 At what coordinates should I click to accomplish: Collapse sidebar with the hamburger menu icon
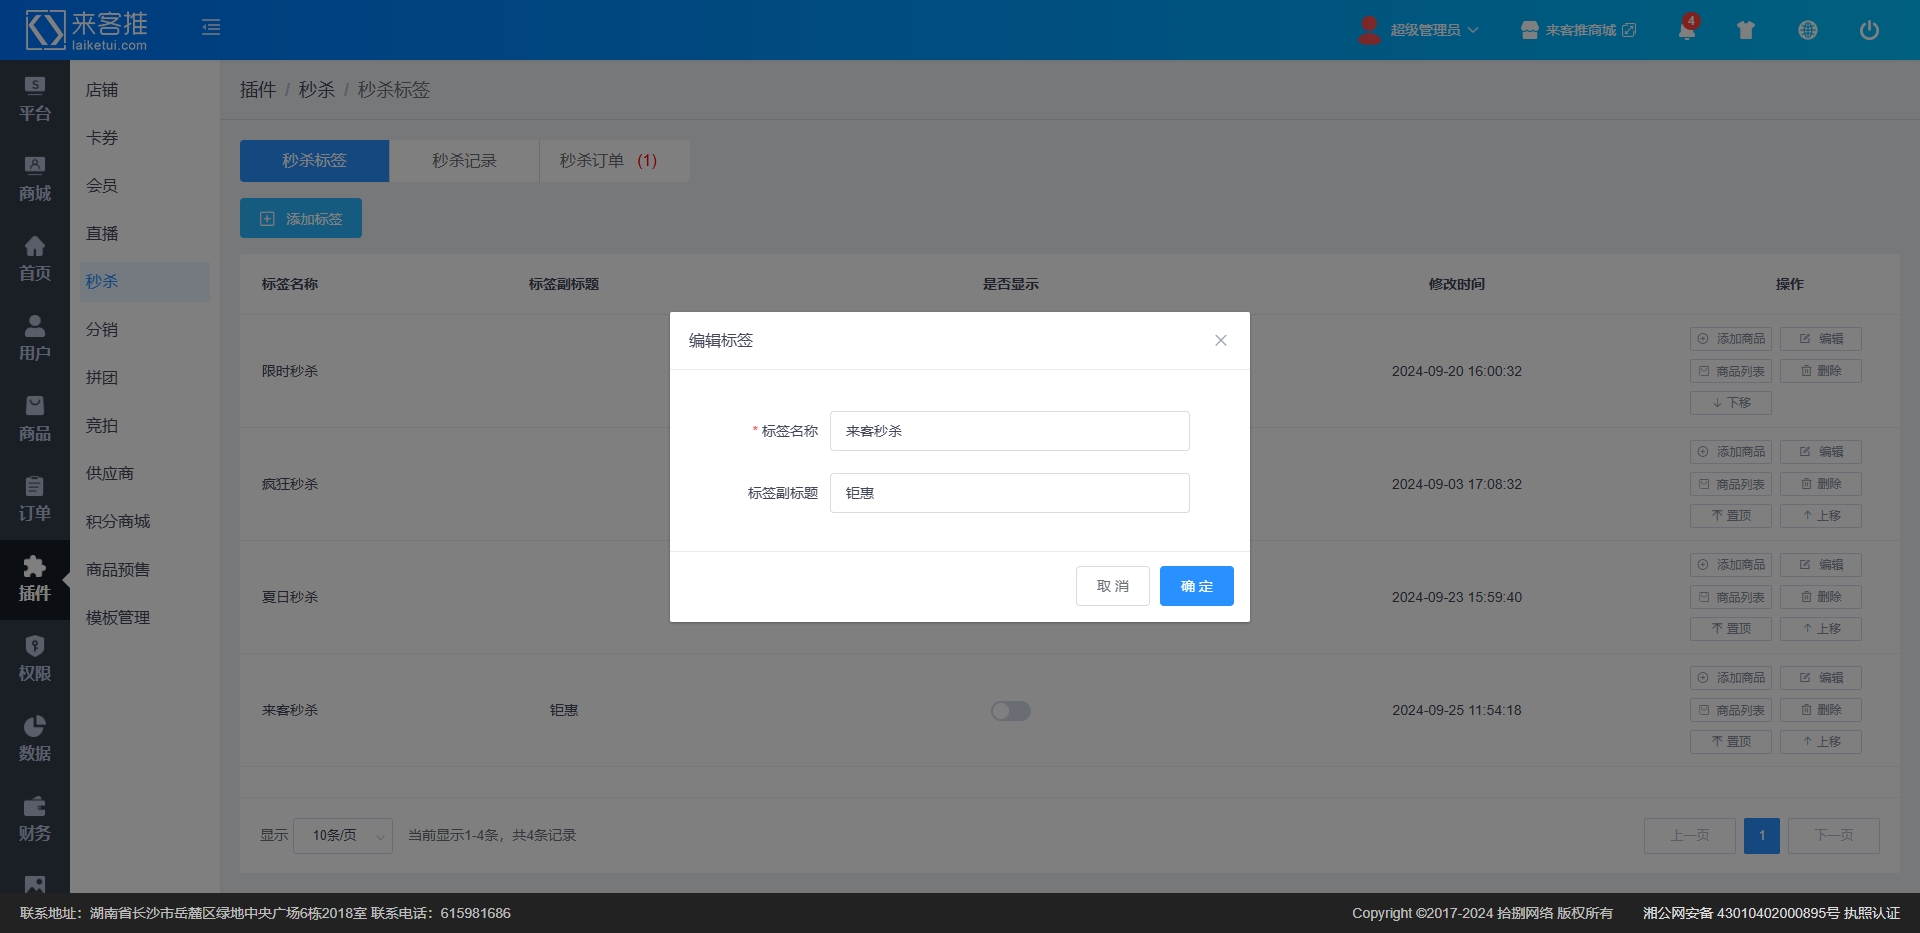(211, 27)
